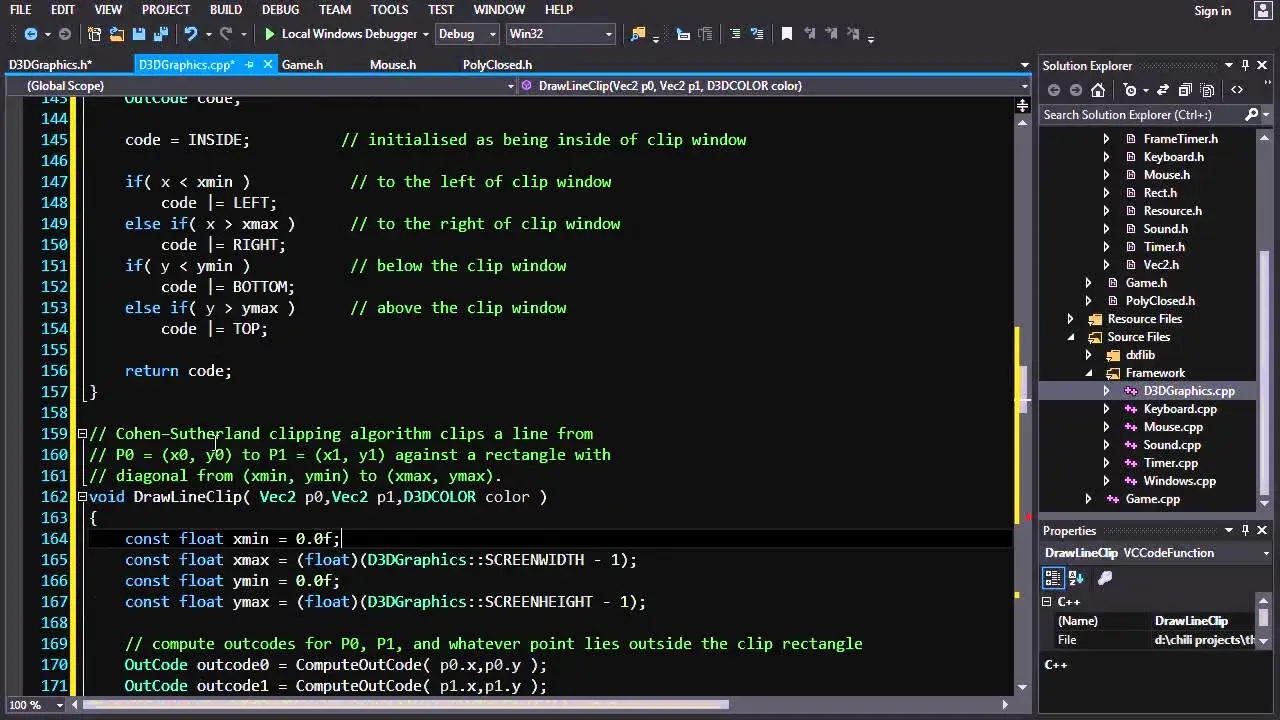The width and height of the screenshot is (1280, 720).
Task: Start debugging with the green play icon
Action: 269,34
